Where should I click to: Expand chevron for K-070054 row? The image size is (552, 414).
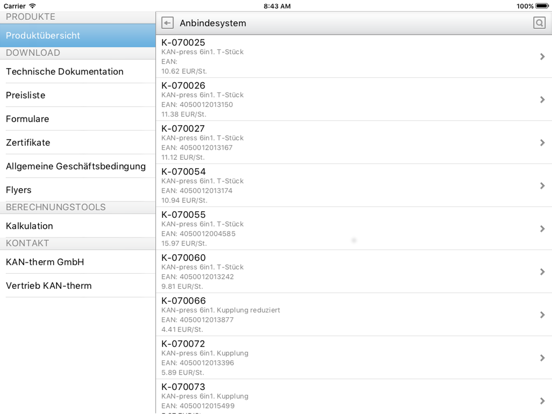click(542, 186)
